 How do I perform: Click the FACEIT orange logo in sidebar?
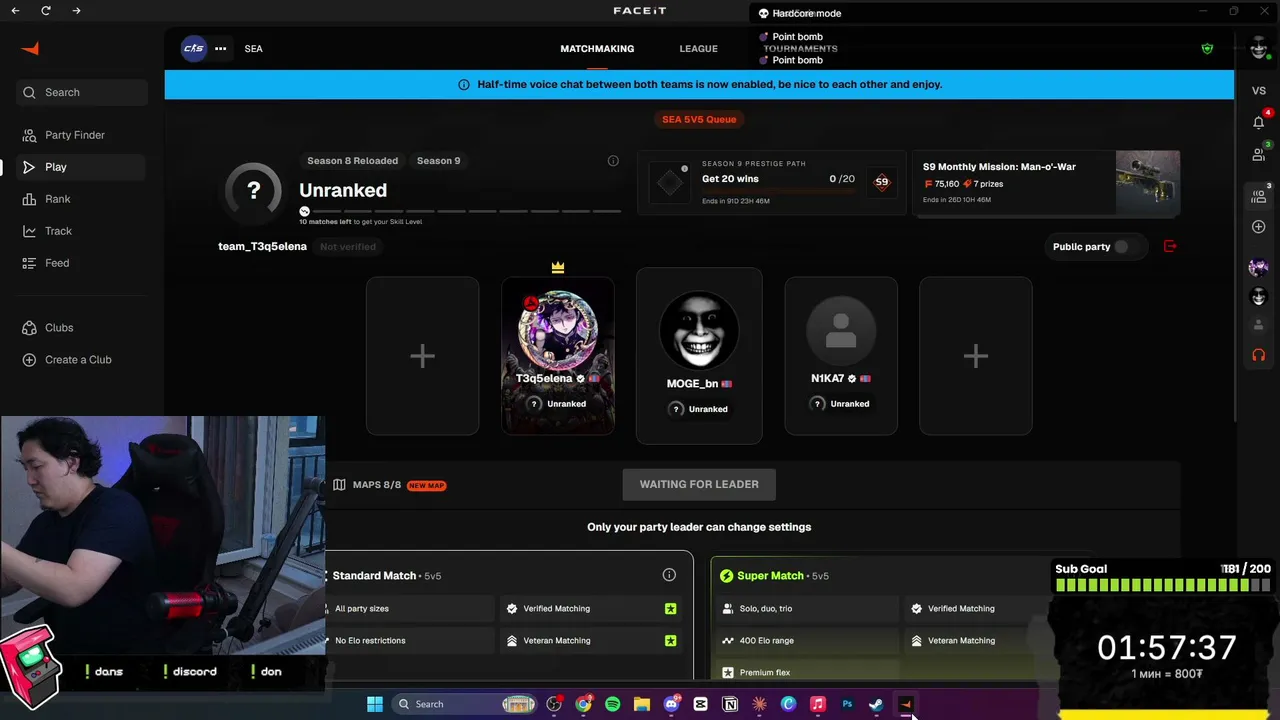pyautogui.click(x=30, y=49)
